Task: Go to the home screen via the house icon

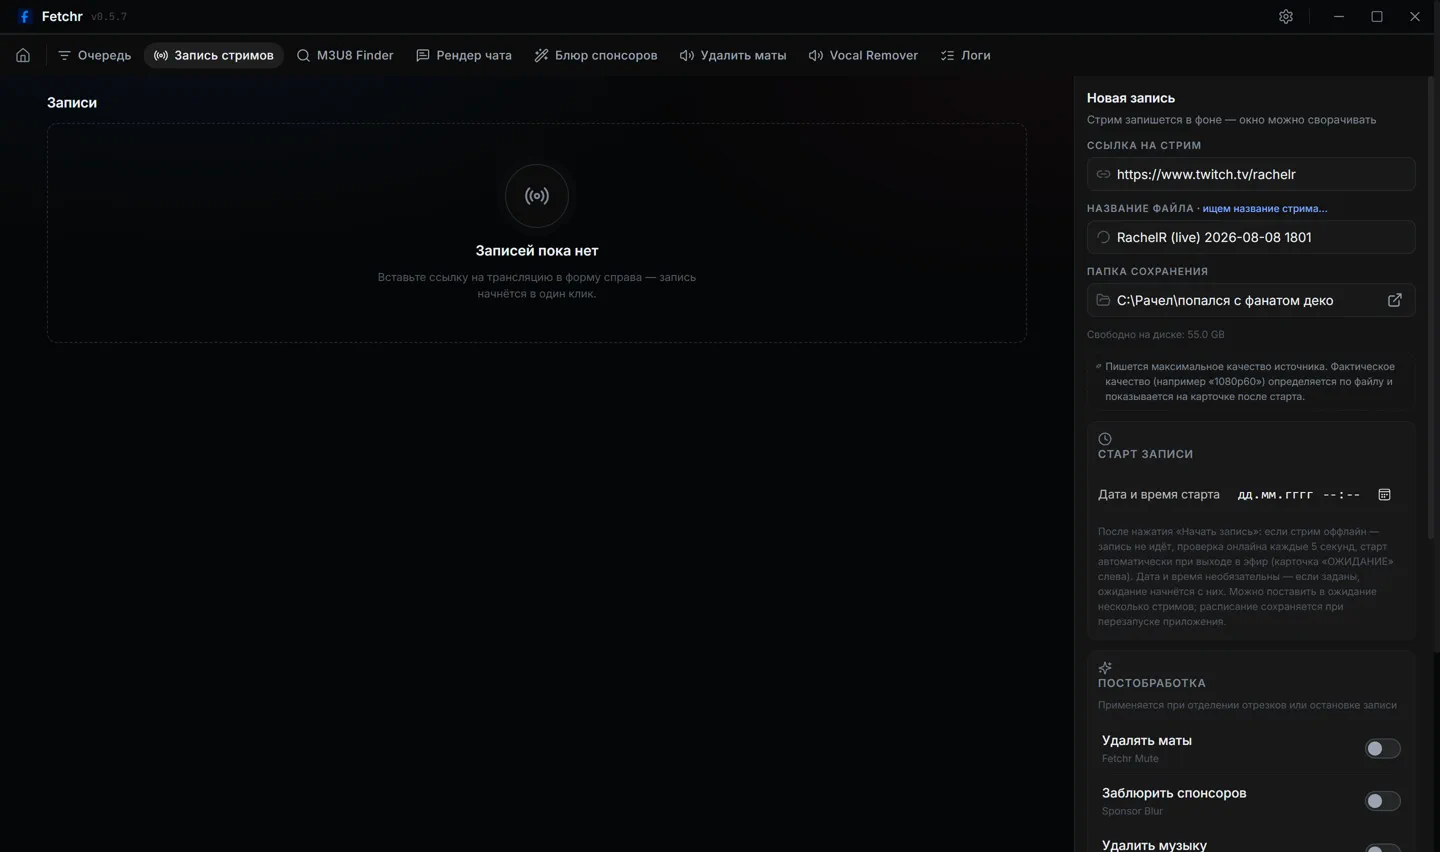Action: tap(23, 55)
